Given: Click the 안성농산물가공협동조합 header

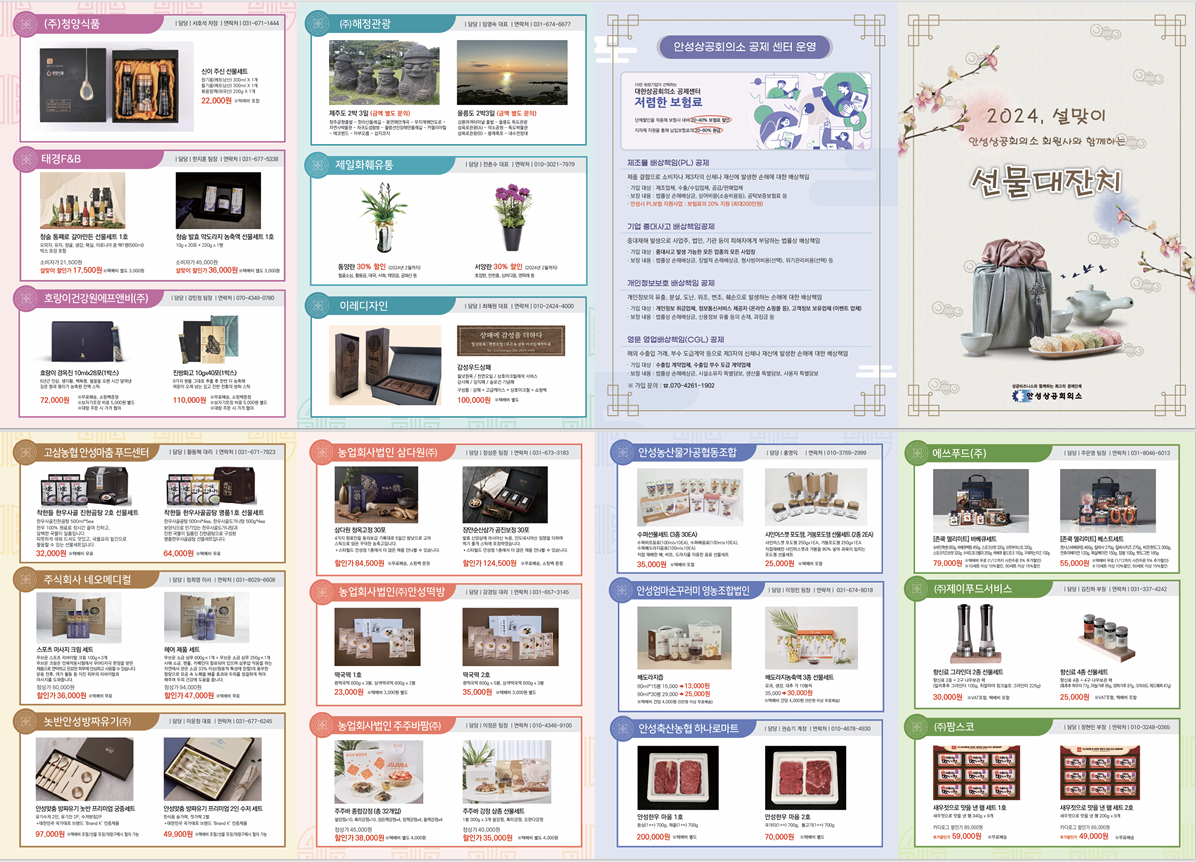Looking at the screenshot, I should (x=687, y=452).
